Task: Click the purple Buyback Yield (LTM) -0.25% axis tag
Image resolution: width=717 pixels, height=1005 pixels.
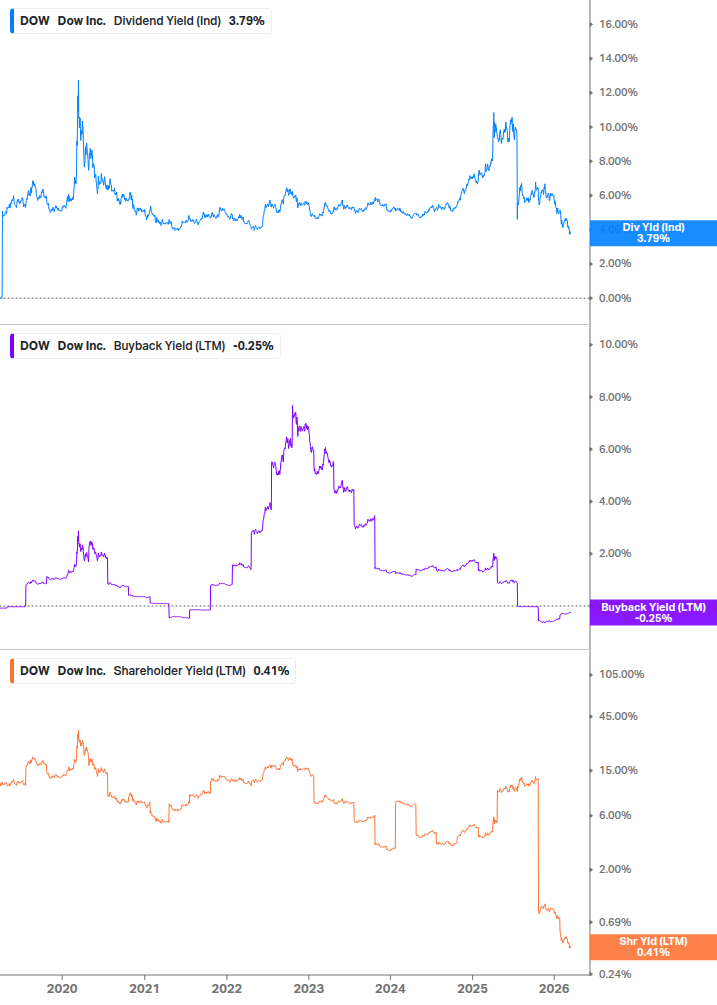Action: click(x=653, y=613)
